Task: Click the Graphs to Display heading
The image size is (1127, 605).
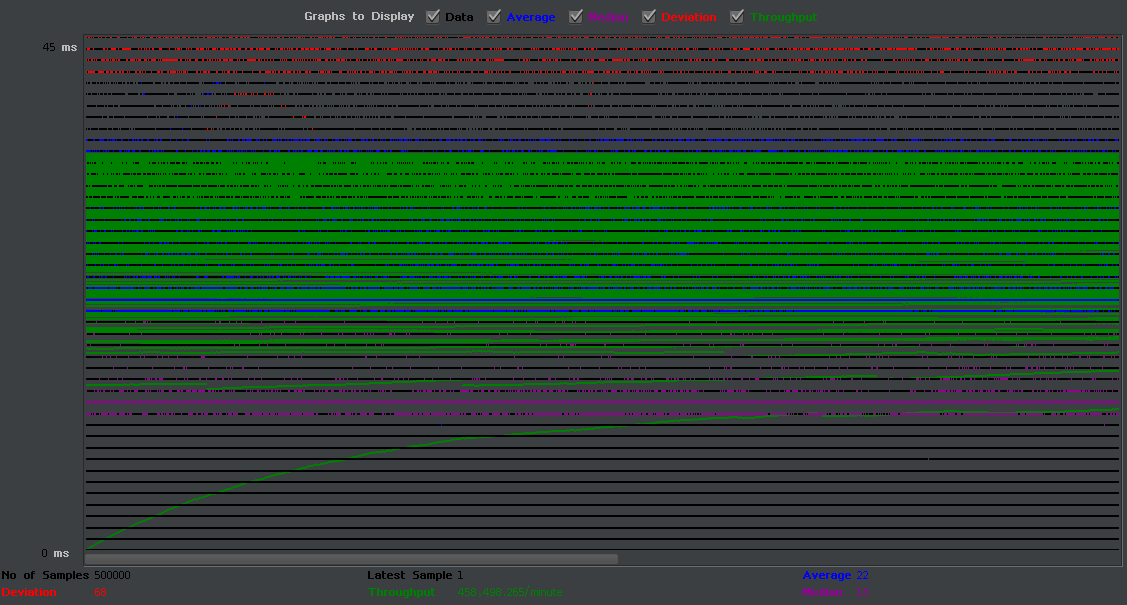Action: (x=359, y=17)
